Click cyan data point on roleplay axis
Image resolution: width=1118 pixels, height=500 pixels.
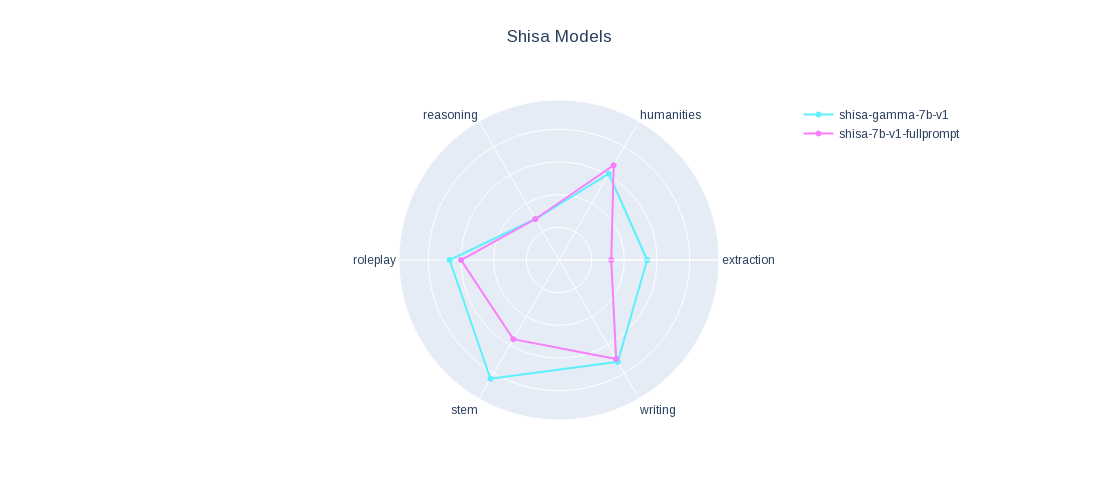coord(449,260)
